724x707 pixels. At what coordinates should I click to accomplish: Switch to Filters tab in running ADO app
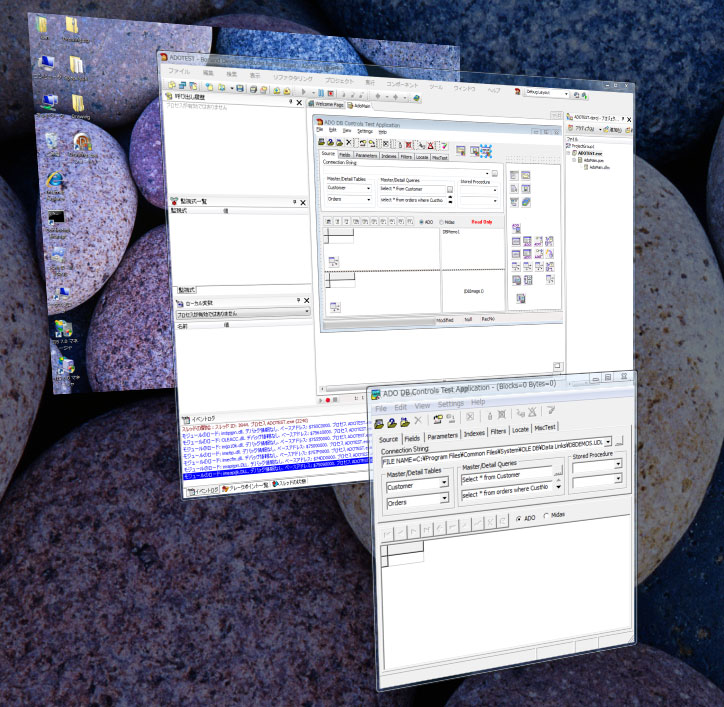[498, 431]
